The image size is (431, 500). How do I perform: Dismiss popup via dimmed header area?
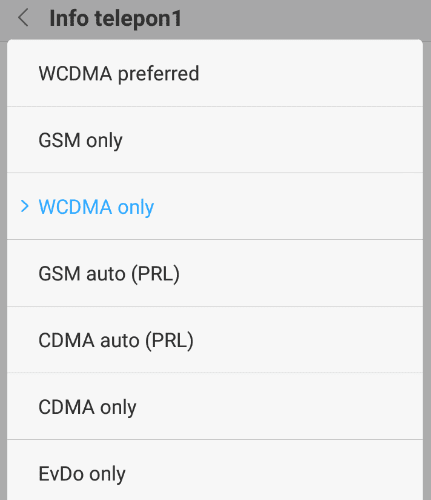300,19
